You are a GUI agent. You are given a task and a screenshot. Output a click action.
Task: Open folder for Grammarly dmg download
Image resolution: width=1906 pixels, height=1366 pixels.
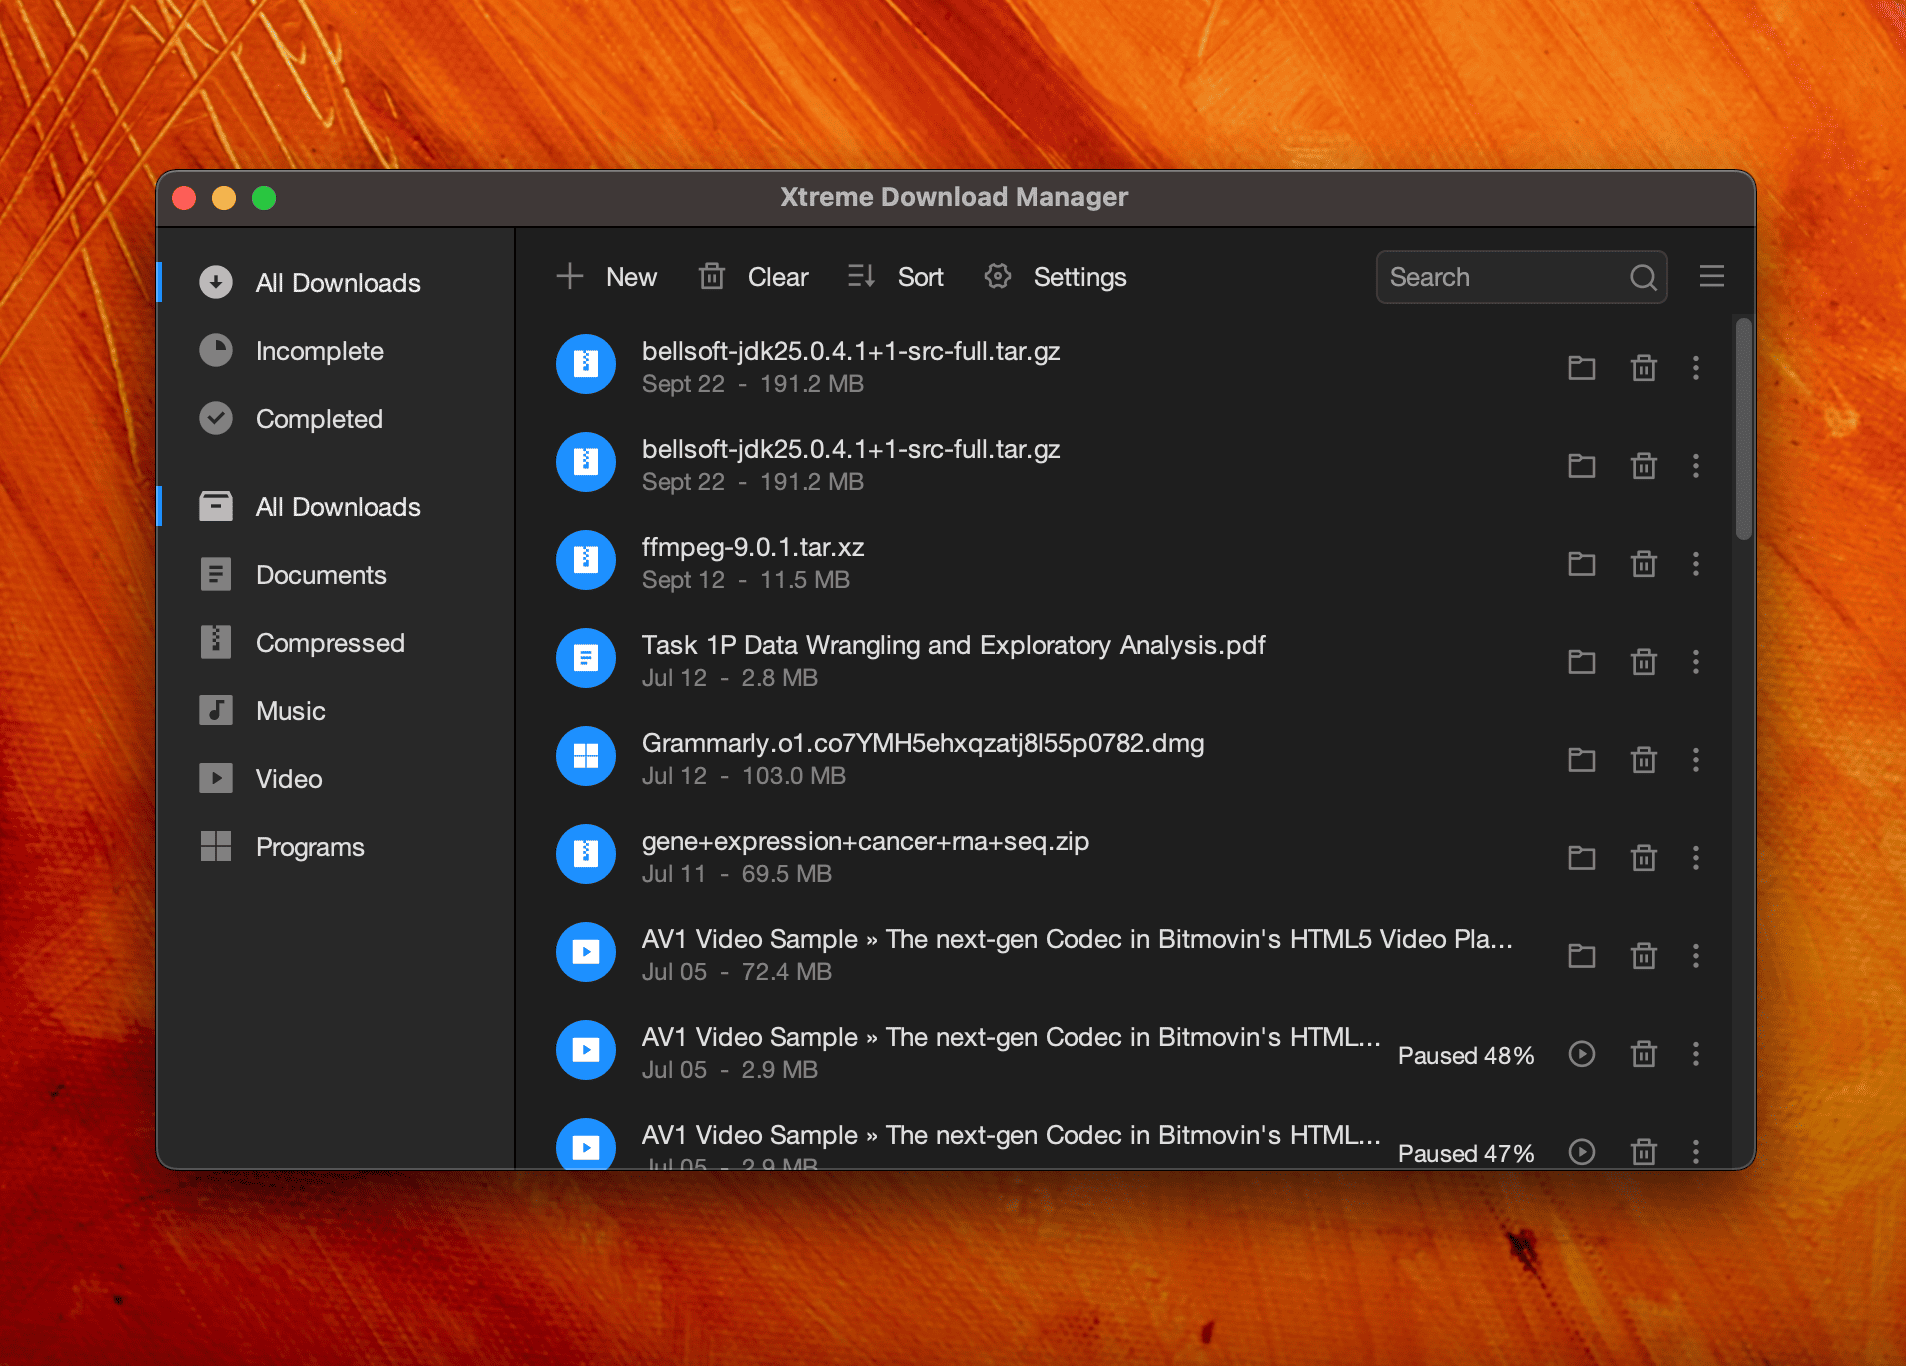[1581, 760]
